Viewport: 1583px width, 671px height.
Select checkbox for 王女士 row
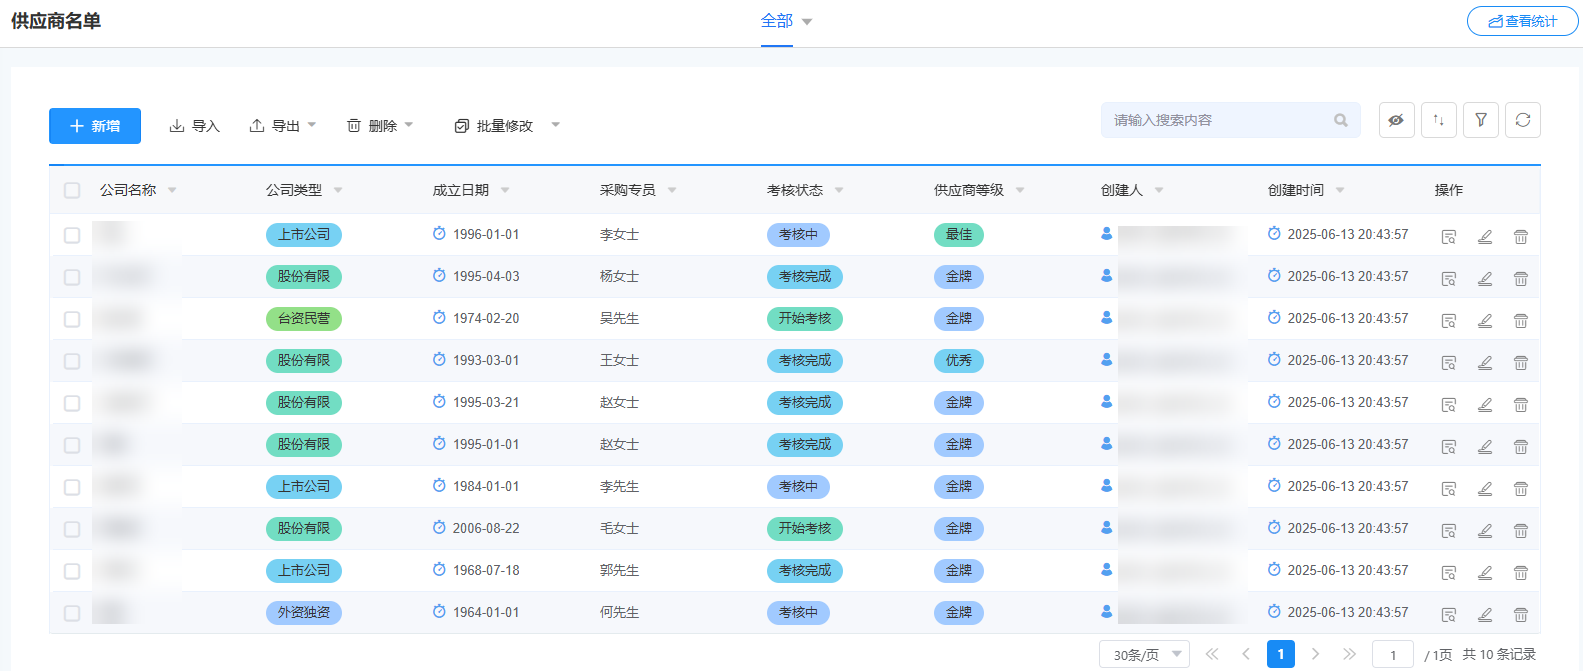coord(72,361)
